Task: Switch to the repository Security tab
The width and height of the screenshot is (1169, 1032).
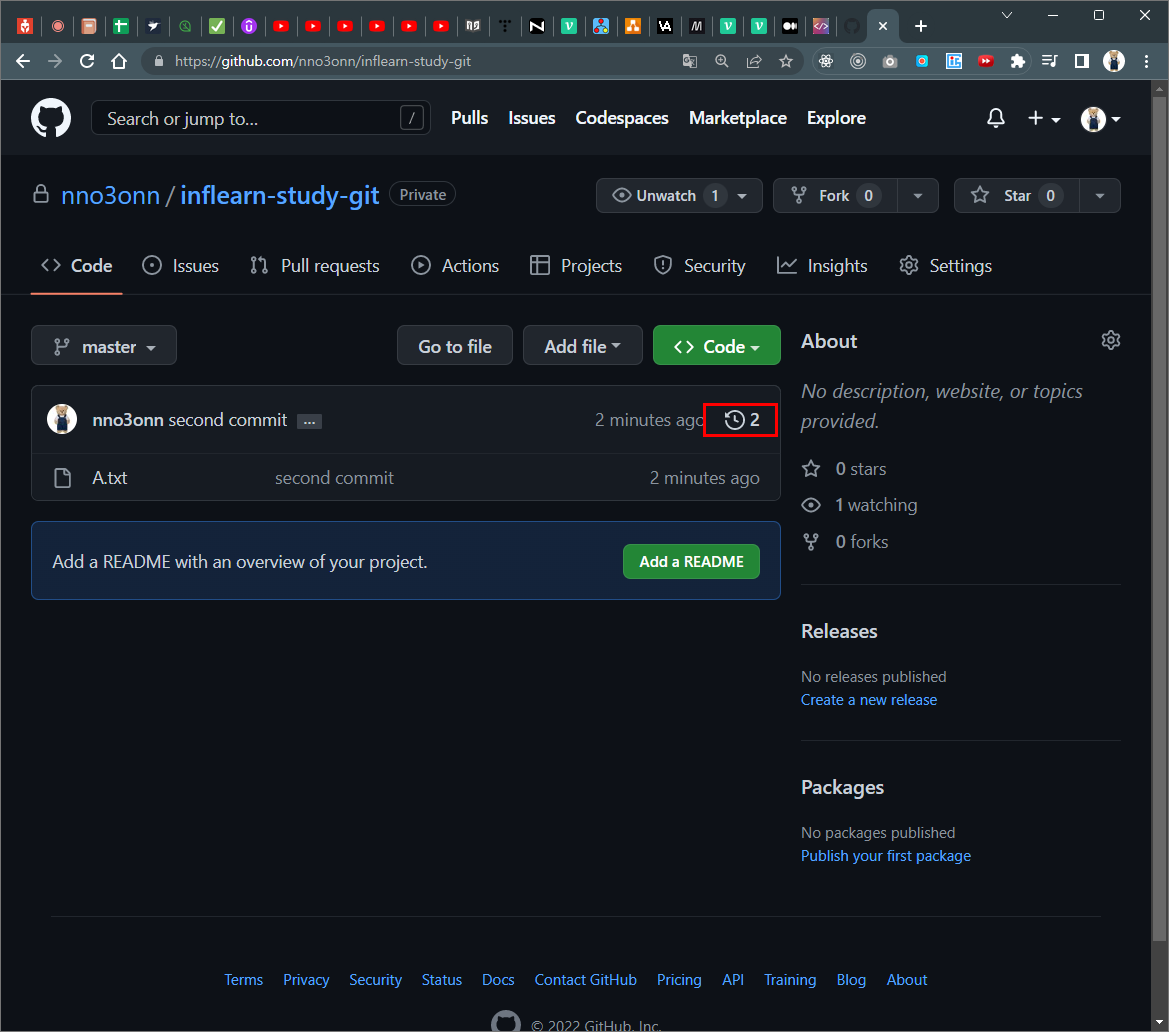Action: 699,265
